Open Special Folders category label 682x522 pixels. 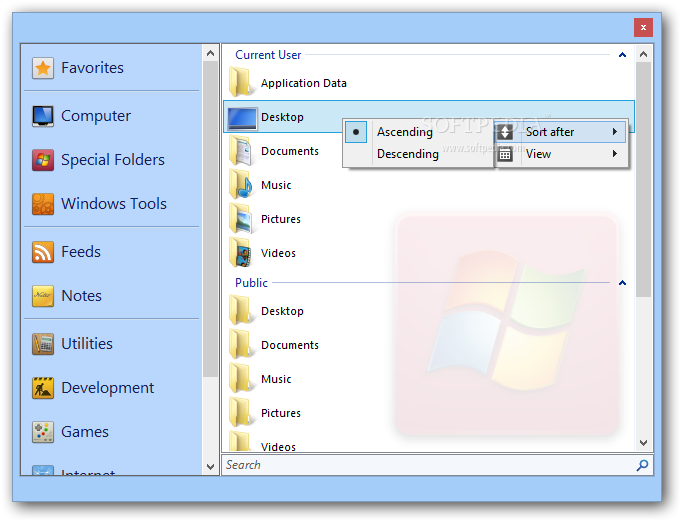coord(113,160)
